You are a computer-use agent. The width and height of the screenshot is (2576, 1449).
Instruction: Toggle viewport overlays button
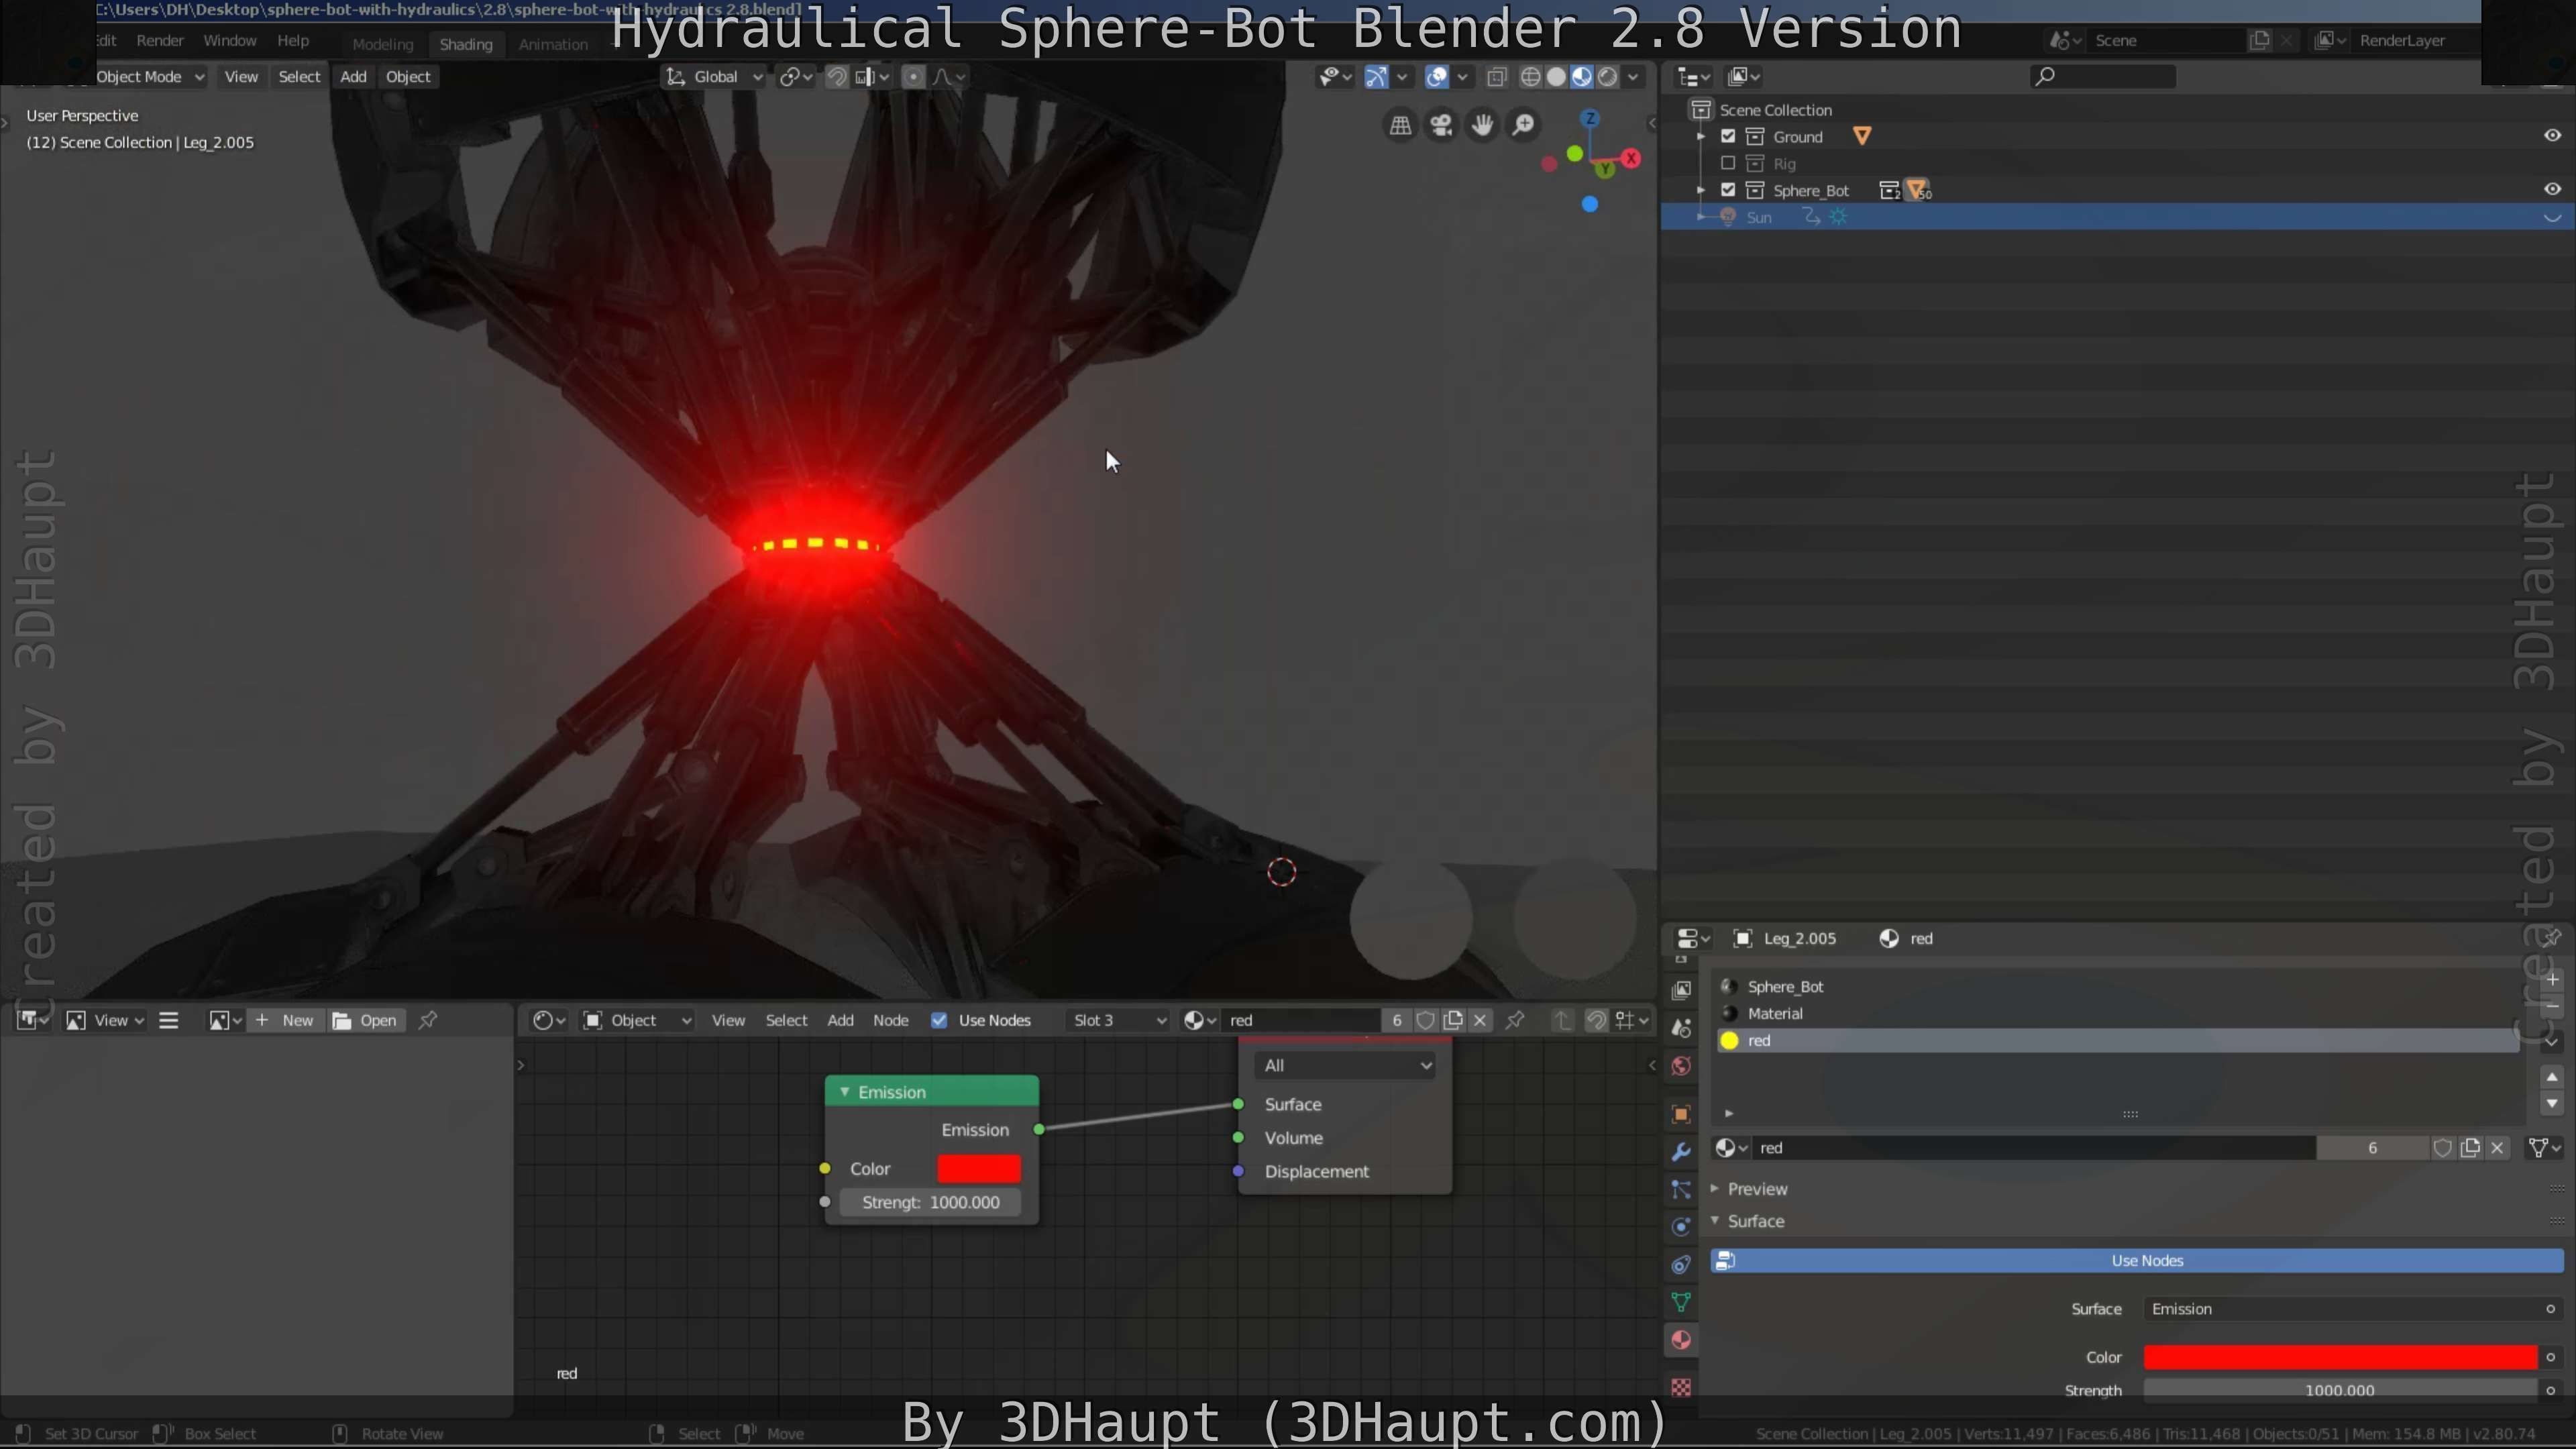(x=1437, y=77)
